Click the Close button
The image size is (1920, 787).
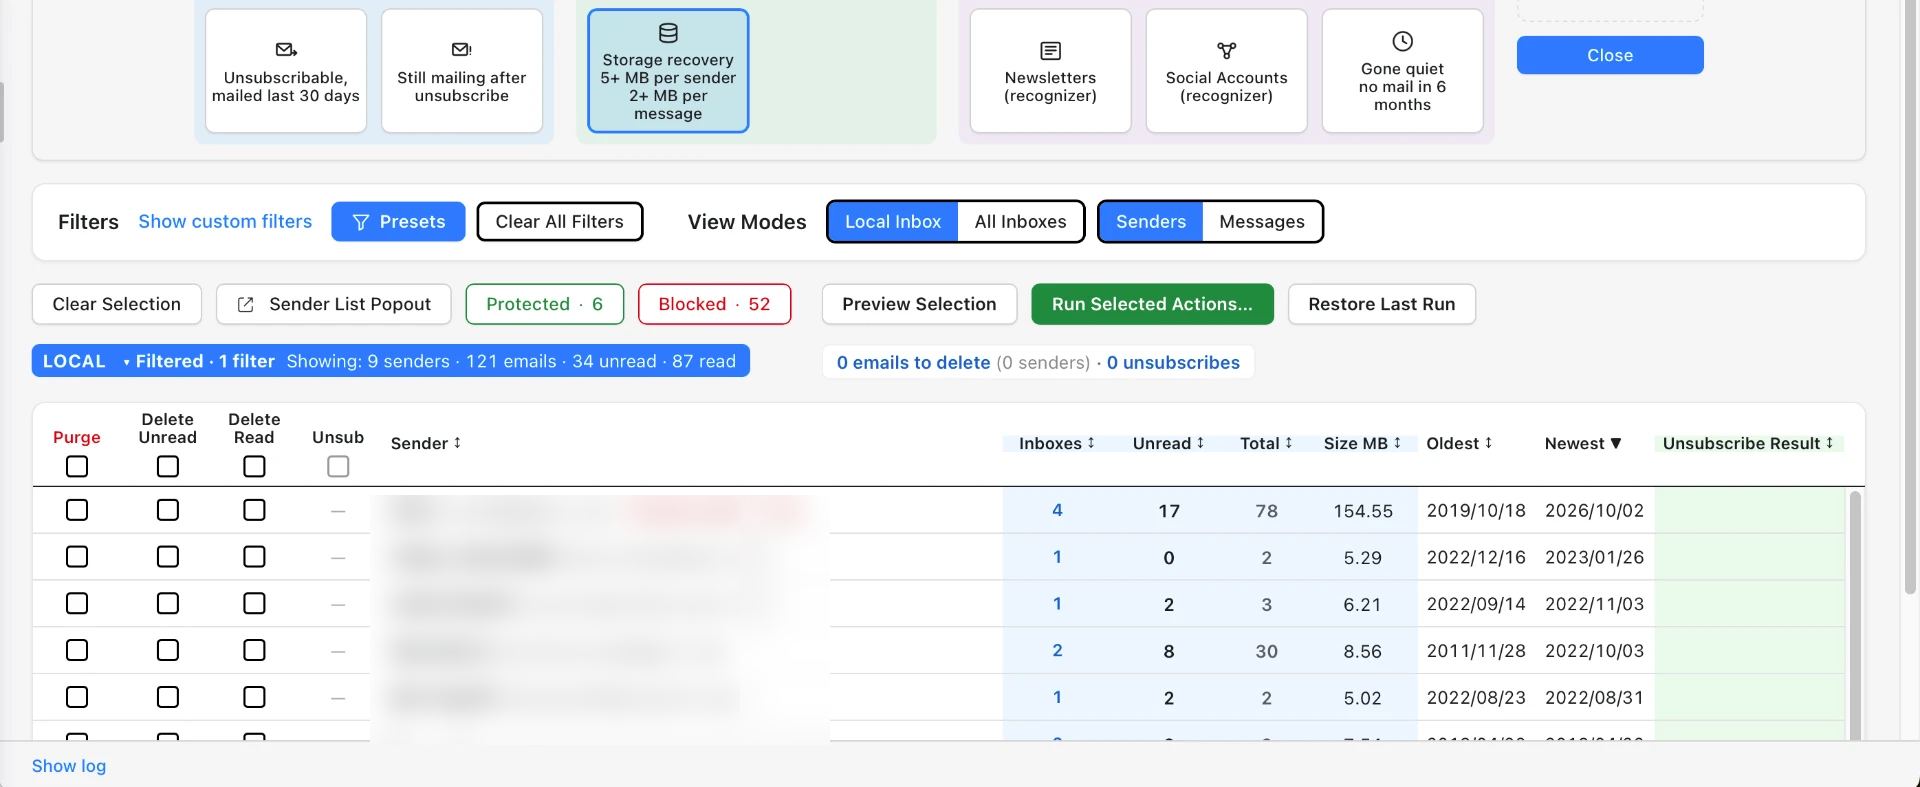1610,55
